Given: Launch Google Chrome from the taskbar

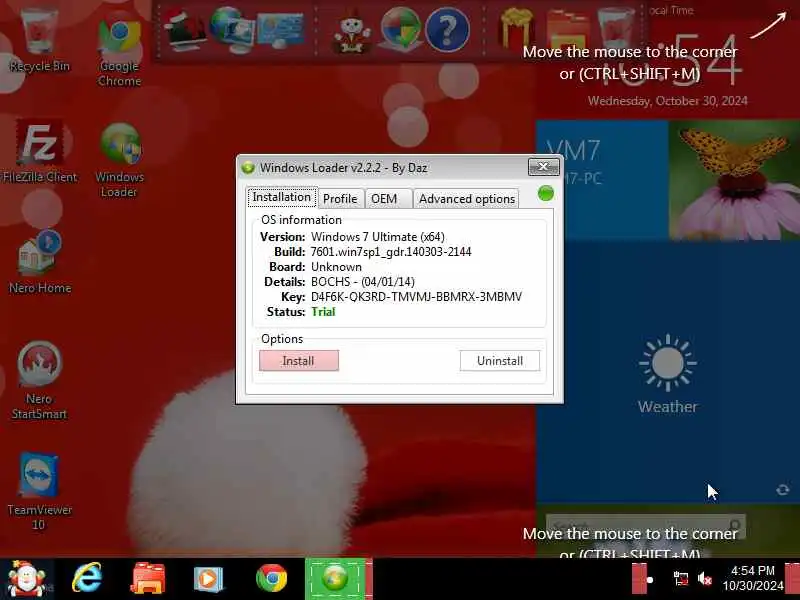Looking at the screenshot, I should pyautogui.click(x=271, y=579).
